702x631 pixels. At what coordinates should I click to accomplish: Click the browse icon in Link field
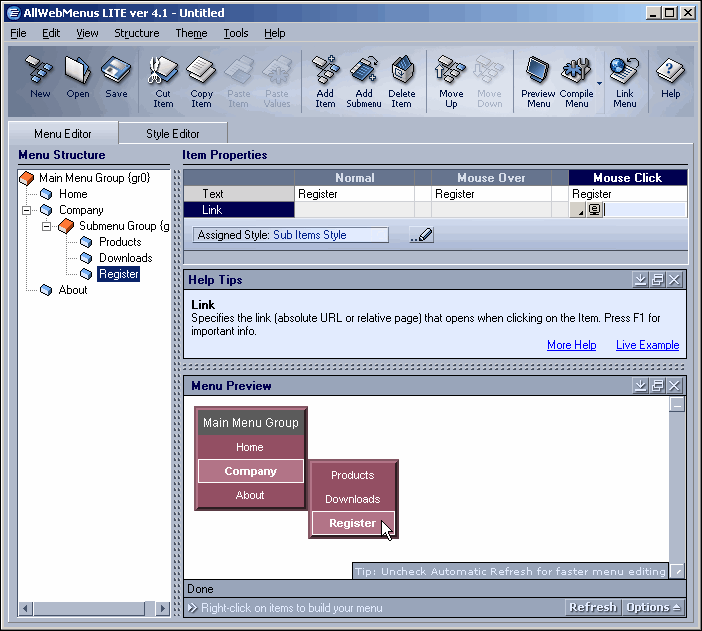coord(594,210)
